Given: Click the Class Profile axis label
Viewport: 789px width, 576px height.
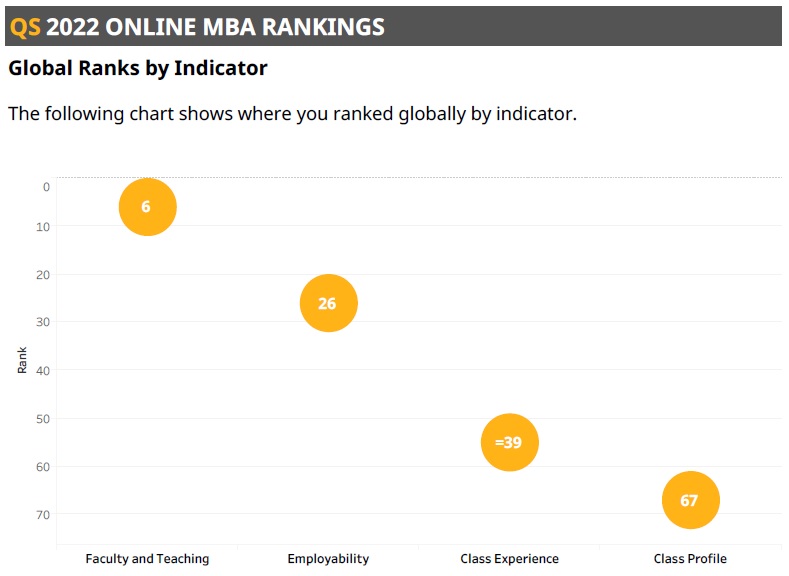Looking at the screenshot, I should pos(690,559).
